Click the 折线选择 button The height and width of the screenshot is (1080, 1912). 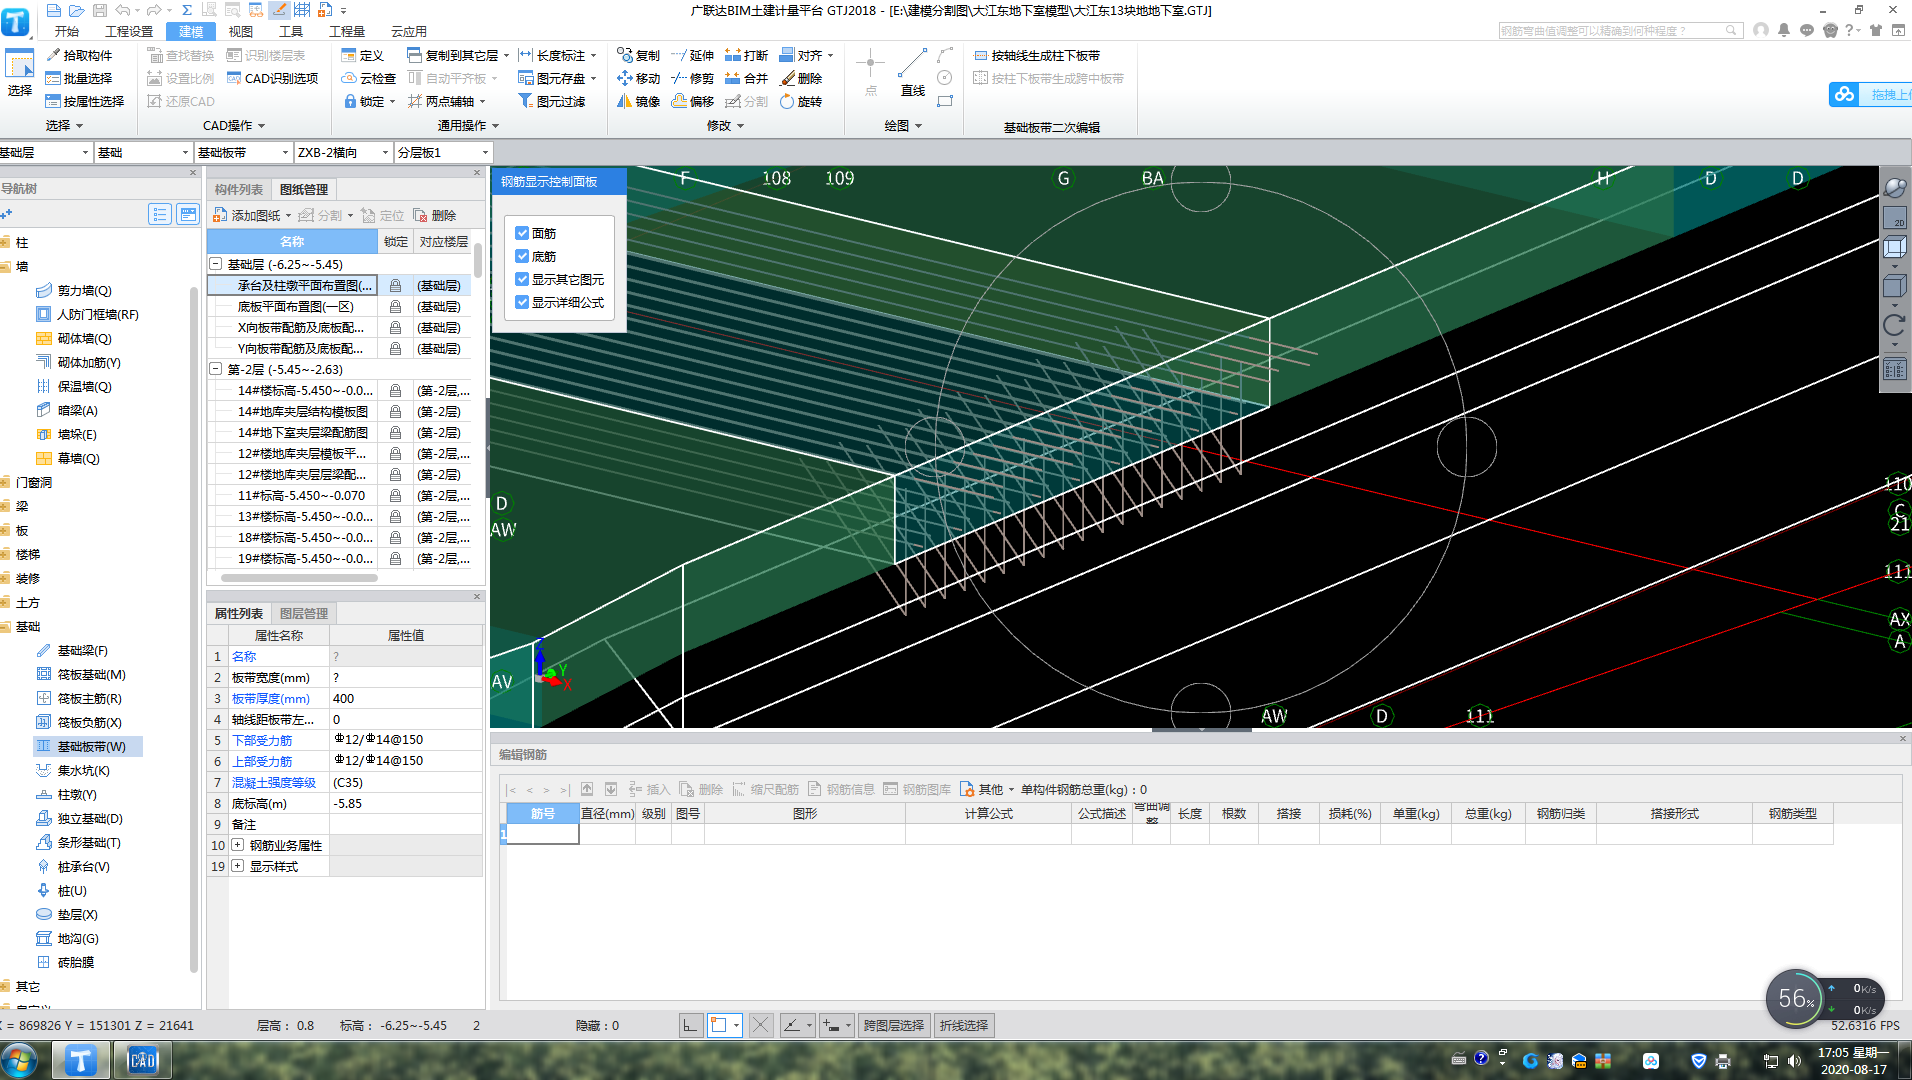pyautogui.click(x=963, y=1025)
